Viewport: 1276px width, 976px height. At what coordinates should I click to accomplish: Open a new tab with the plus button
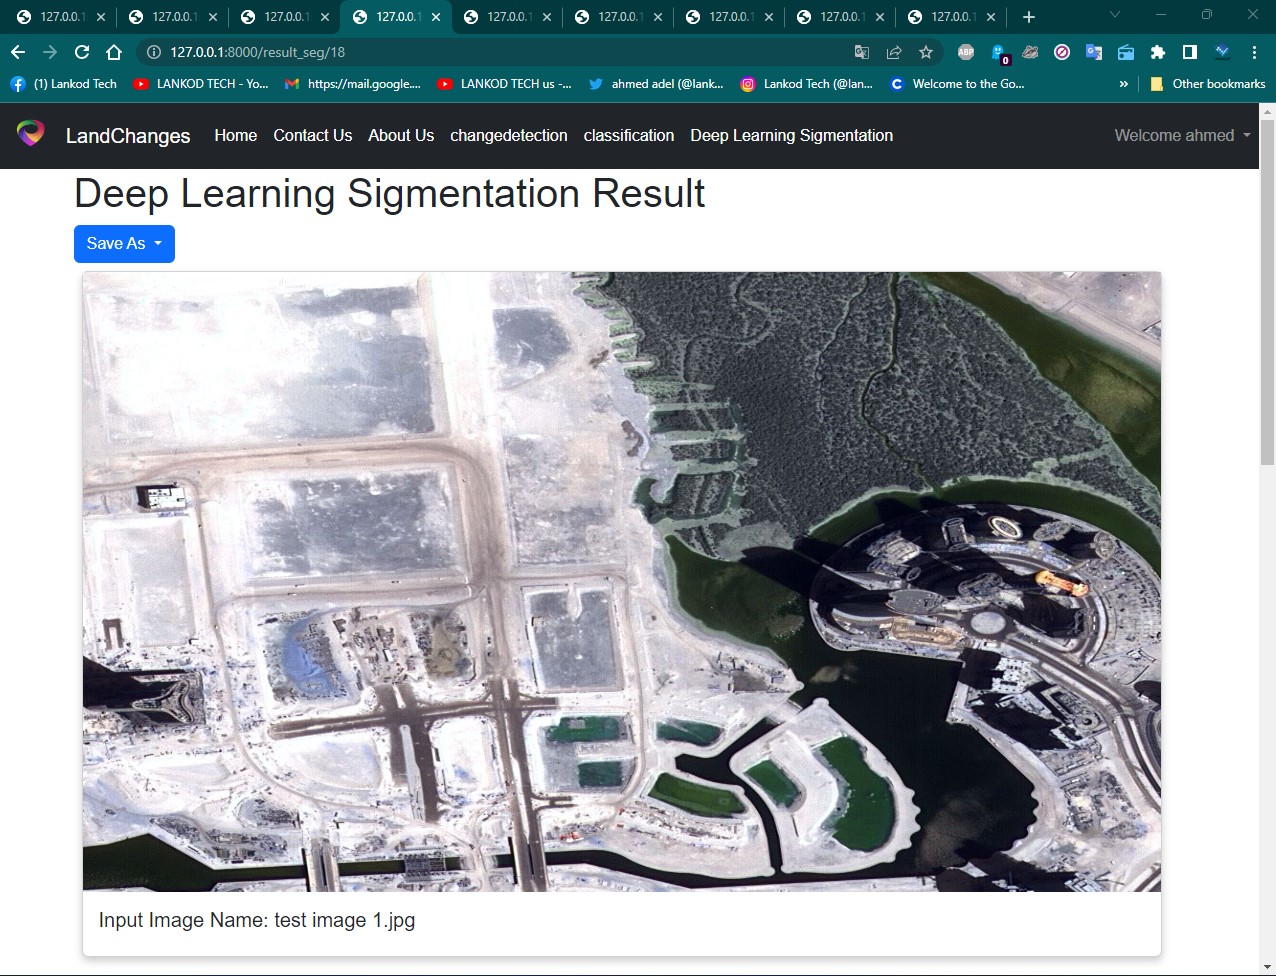(x=1029, y=17)
